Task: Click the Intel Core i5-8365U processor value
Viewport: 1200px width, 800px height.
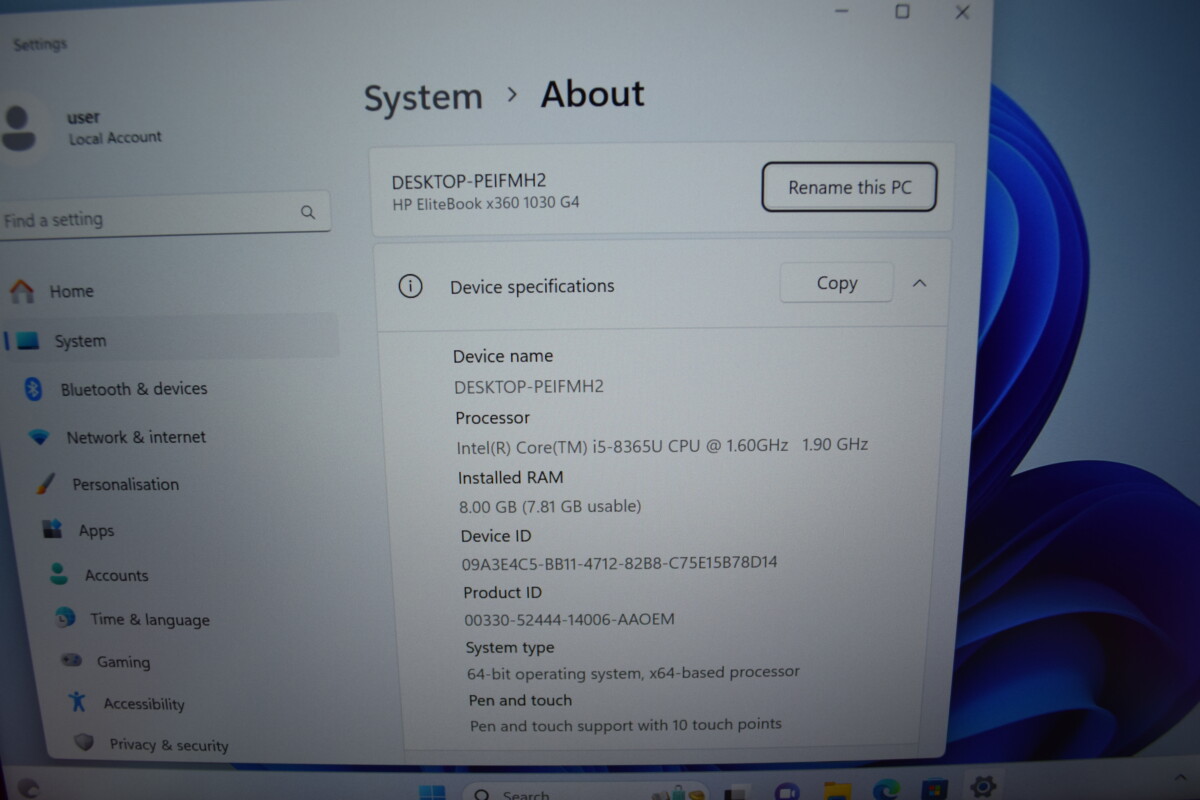Action: (662, 445)
